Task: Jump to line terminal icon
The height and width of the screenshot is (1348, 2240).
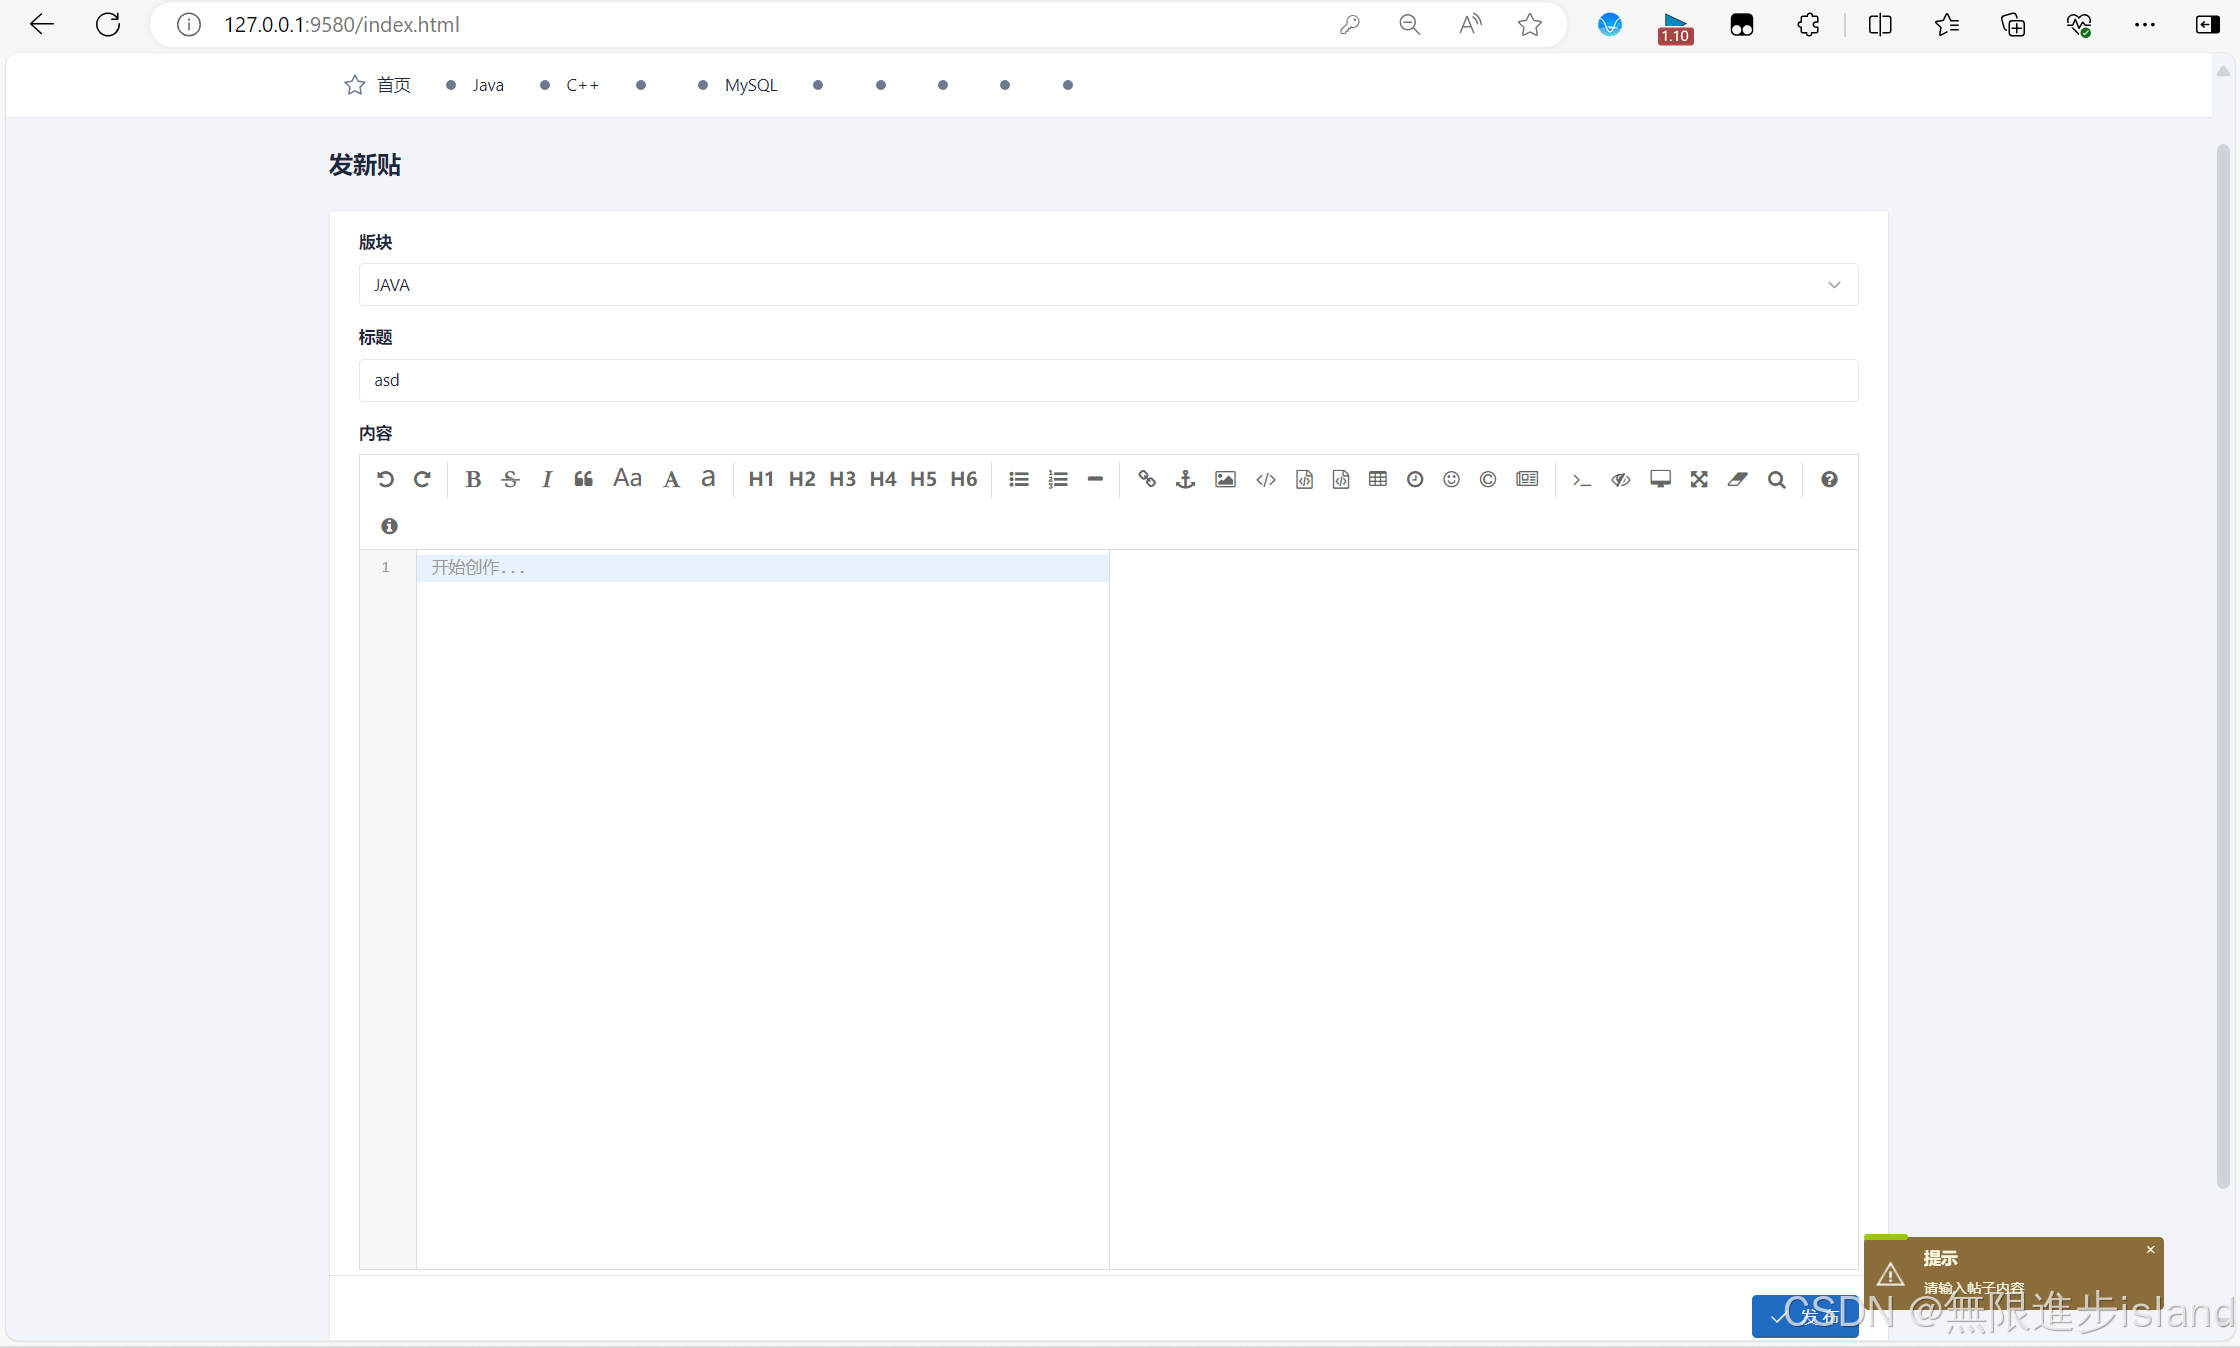Action: [1581, 480]
